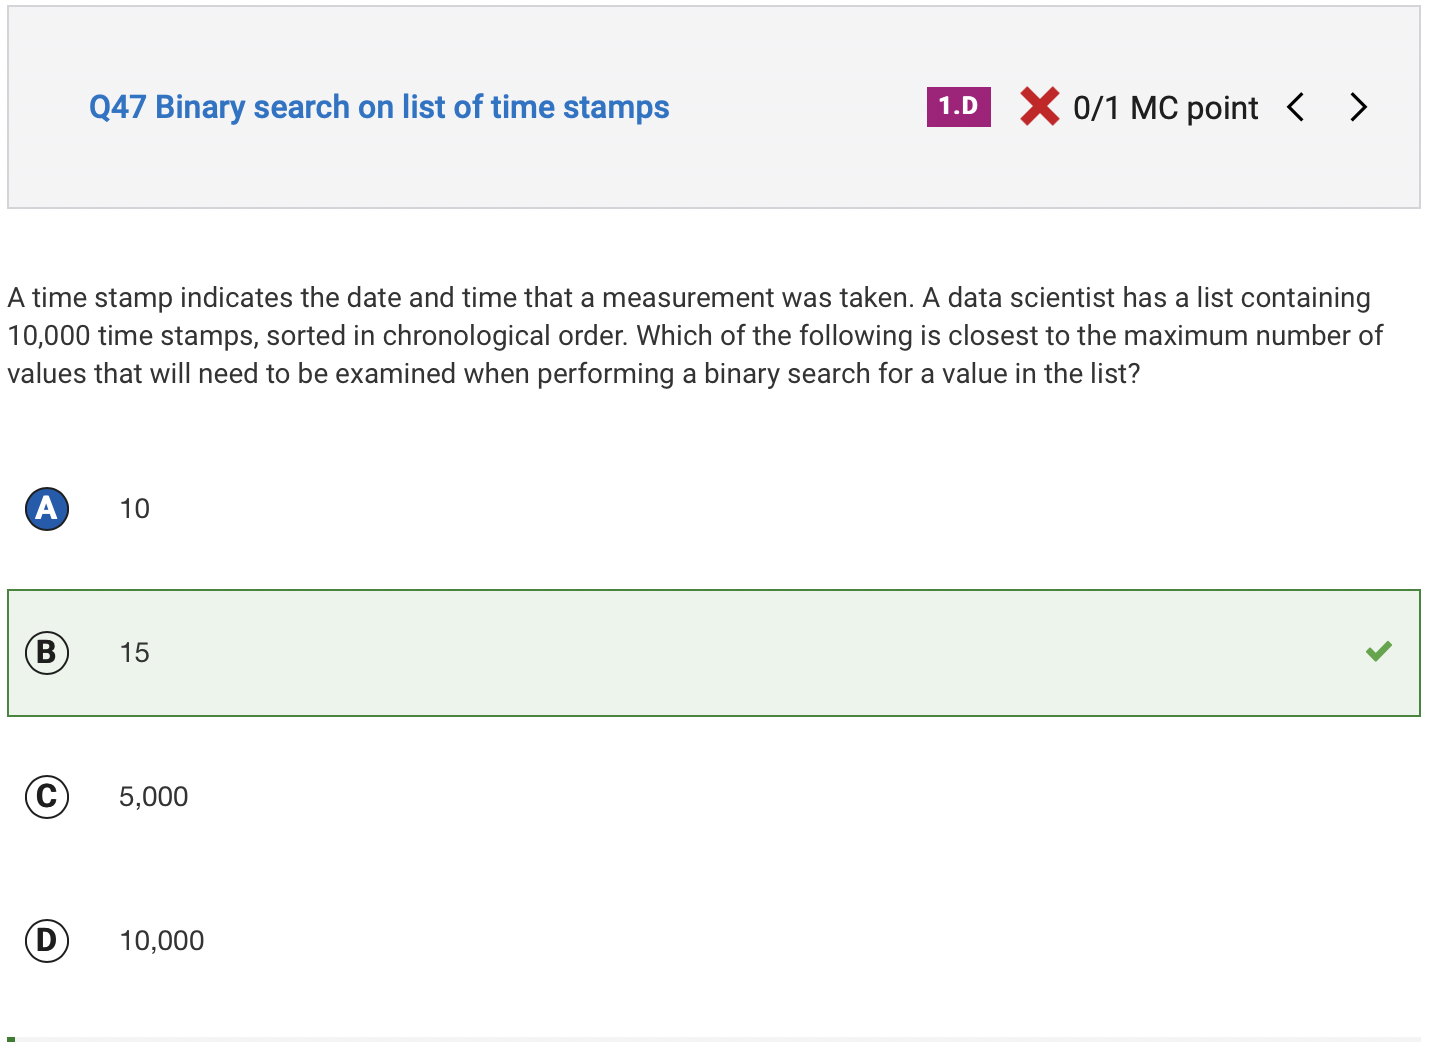Click answer text 10
The height and width of the screenshot is (1042, 1450).
(134, 509)
